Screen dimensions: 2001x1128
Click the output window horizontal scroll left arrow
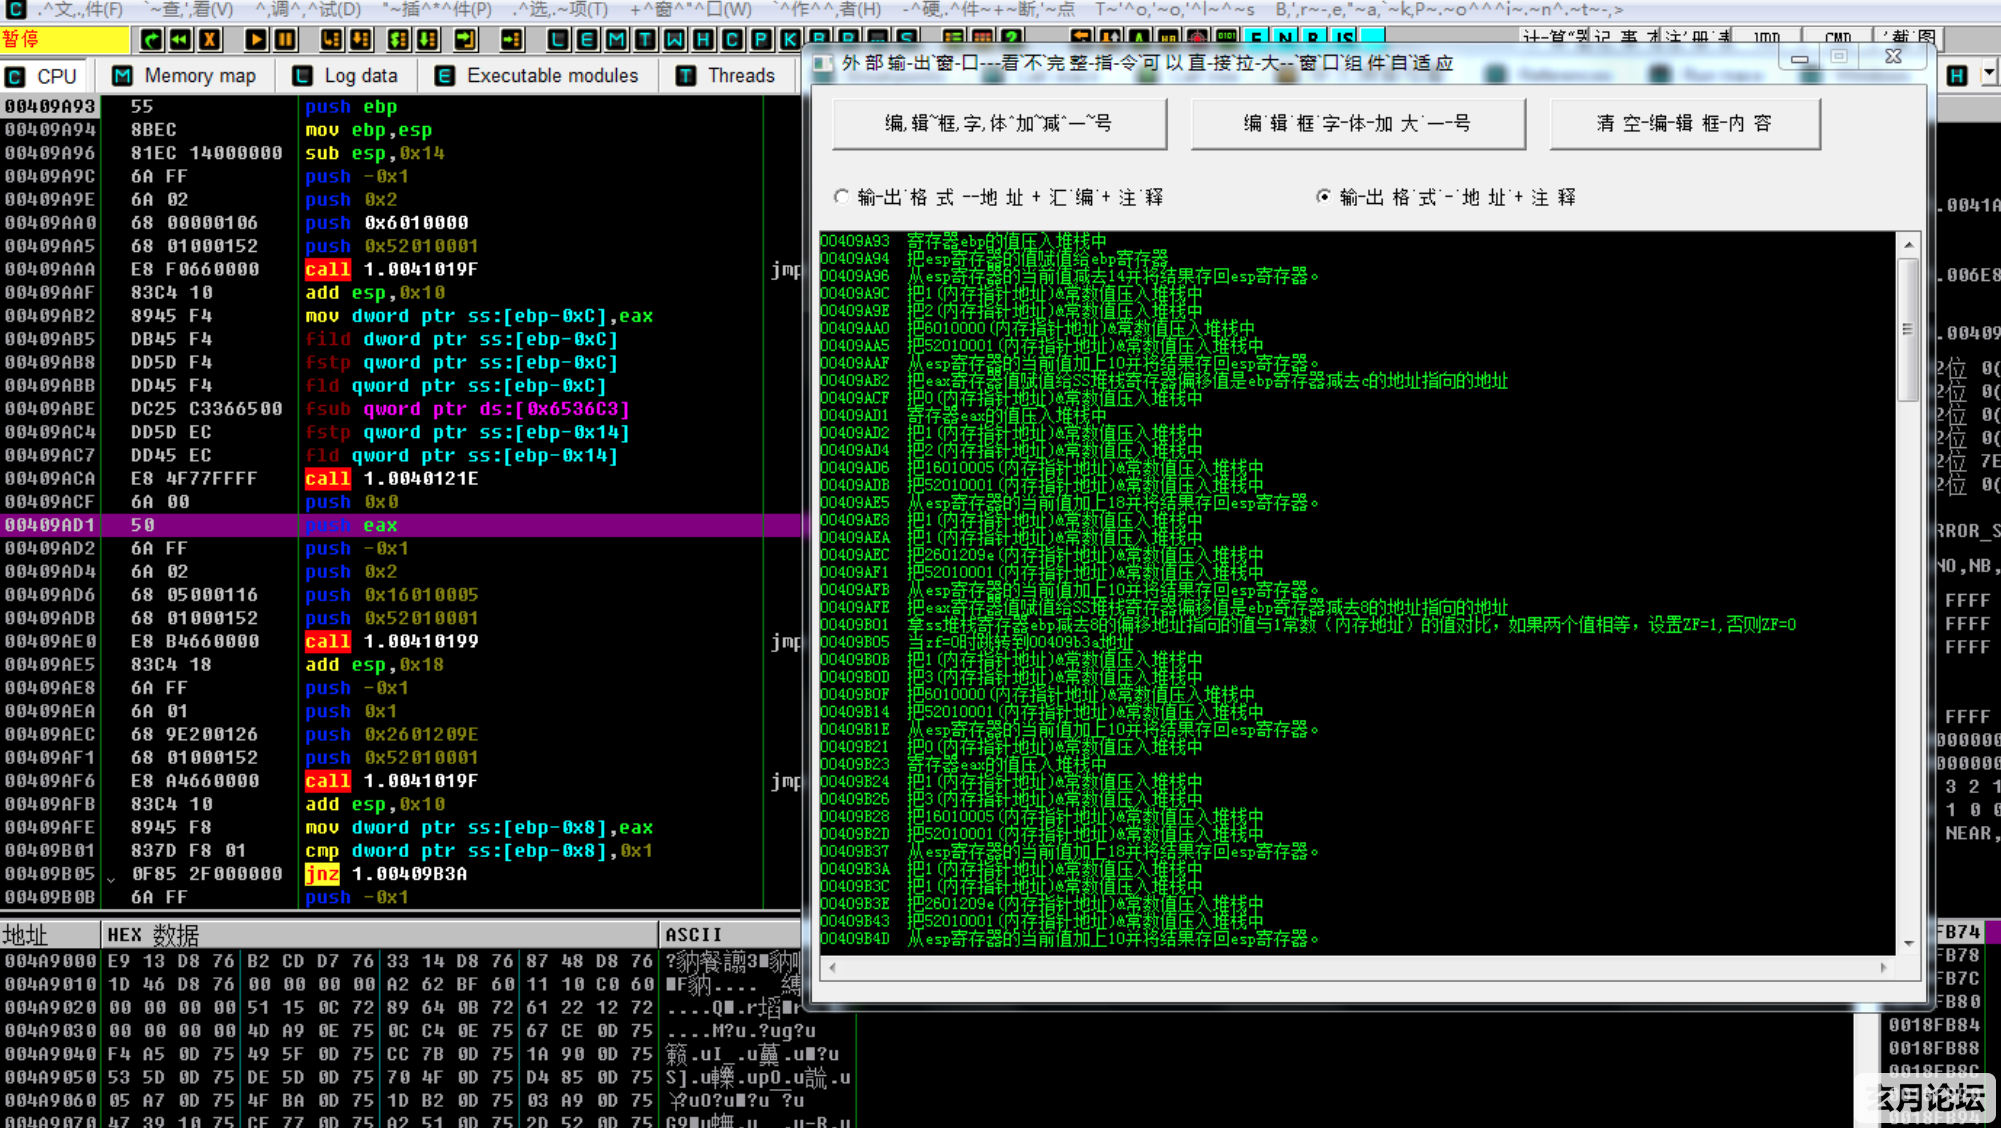tap(832, 967)
